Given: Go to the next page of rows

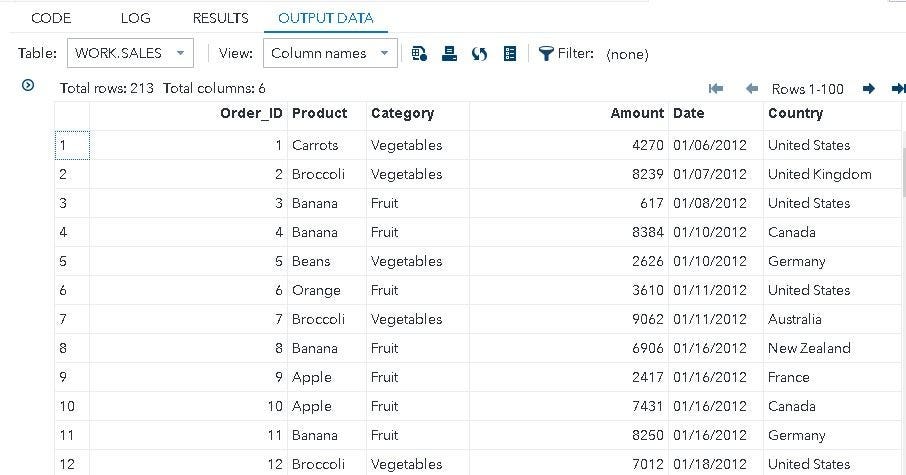Looking at the screenshot, I should (x=868, y=88).
